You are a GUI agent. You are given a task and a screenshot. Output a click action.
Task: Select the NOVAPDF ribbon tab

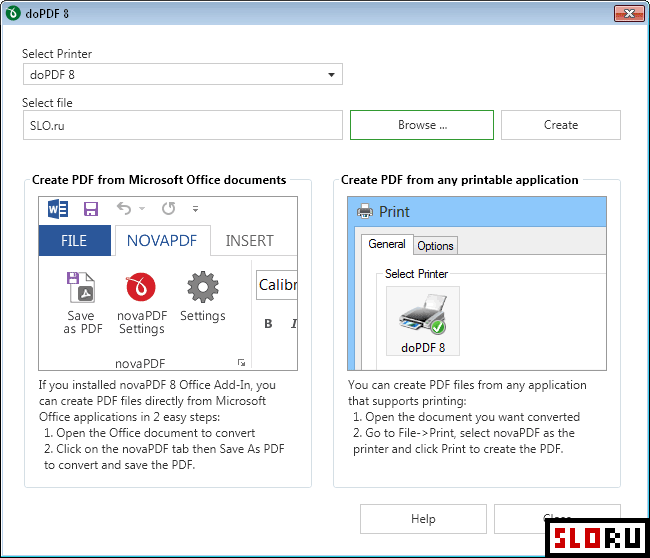[x=162, y=240]
